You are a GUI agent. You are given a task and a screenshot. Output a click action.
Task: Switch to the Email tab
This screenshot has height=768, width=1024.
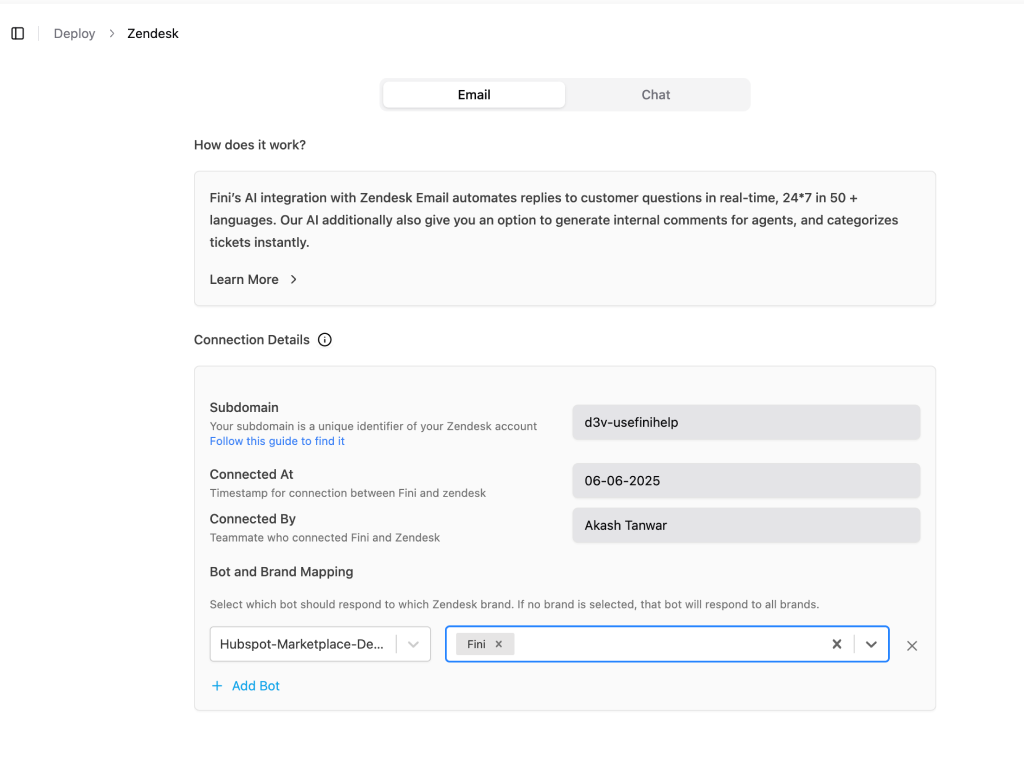tap(474, 95)
